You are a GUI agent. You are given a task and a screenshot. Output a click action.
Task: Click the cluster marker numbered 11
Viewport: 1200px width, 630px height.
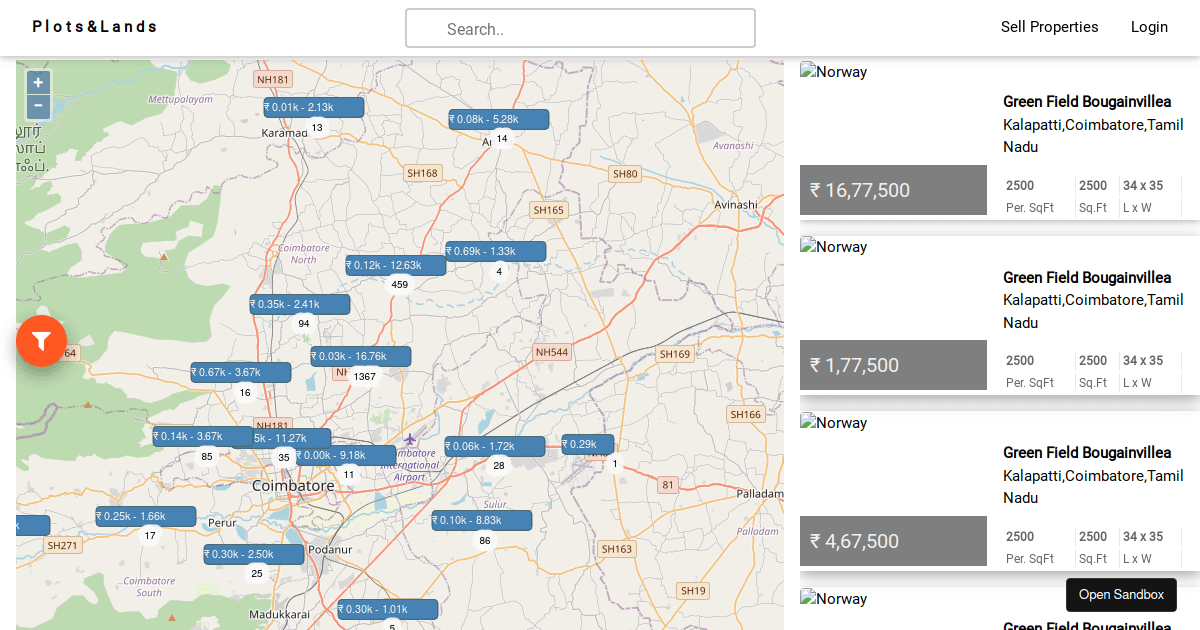pyautogui.click(x=349, y=475)
